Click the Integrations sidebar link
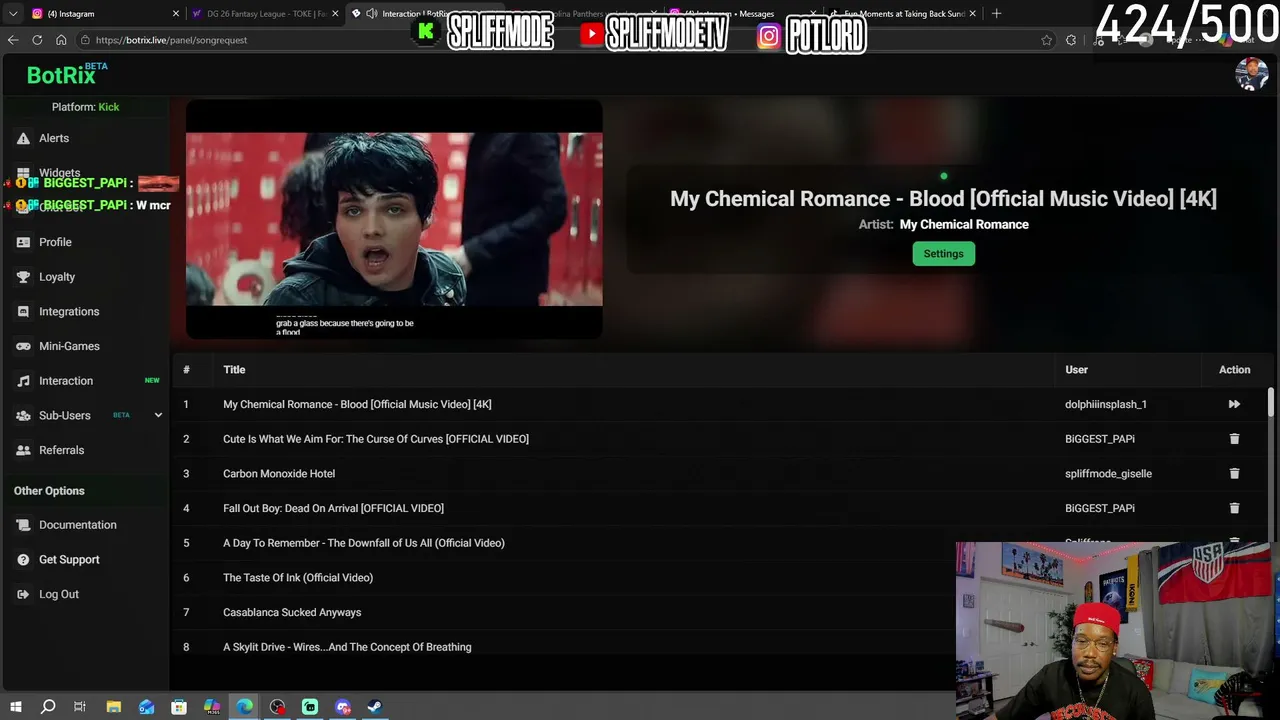This screenshot has height=720, width=1280. pyautogui.click(x=69, y=312)
